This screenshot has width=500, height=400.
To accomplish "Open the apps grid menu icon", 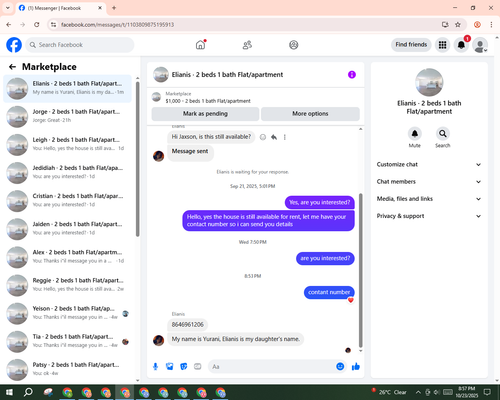I will pos(442,45).
